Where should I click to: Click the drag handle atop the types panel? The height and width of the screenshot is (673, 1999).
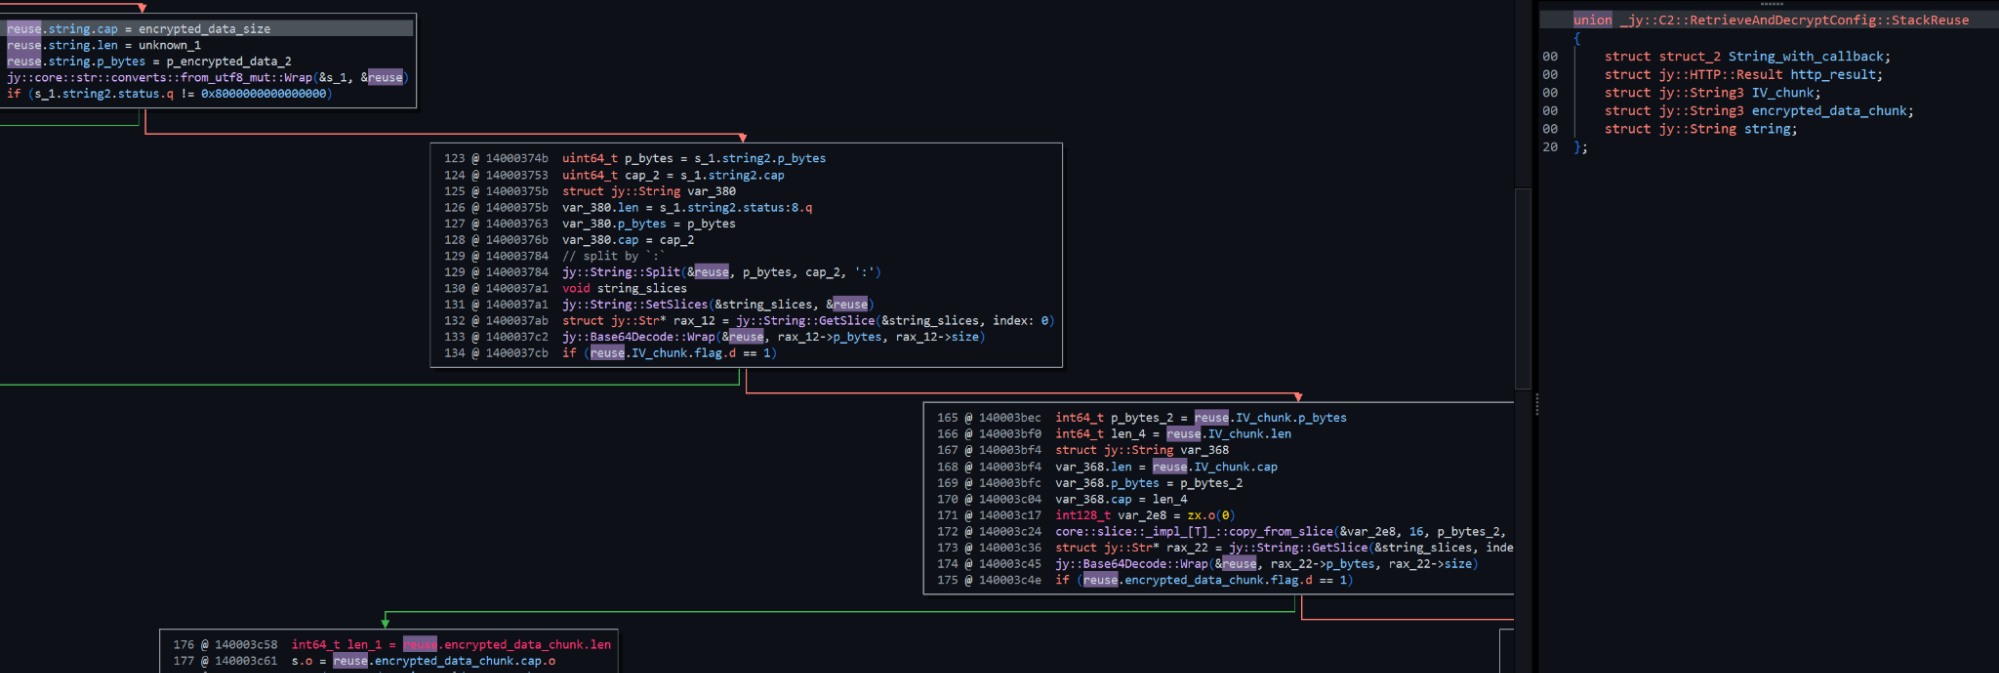coord(1771,4)
